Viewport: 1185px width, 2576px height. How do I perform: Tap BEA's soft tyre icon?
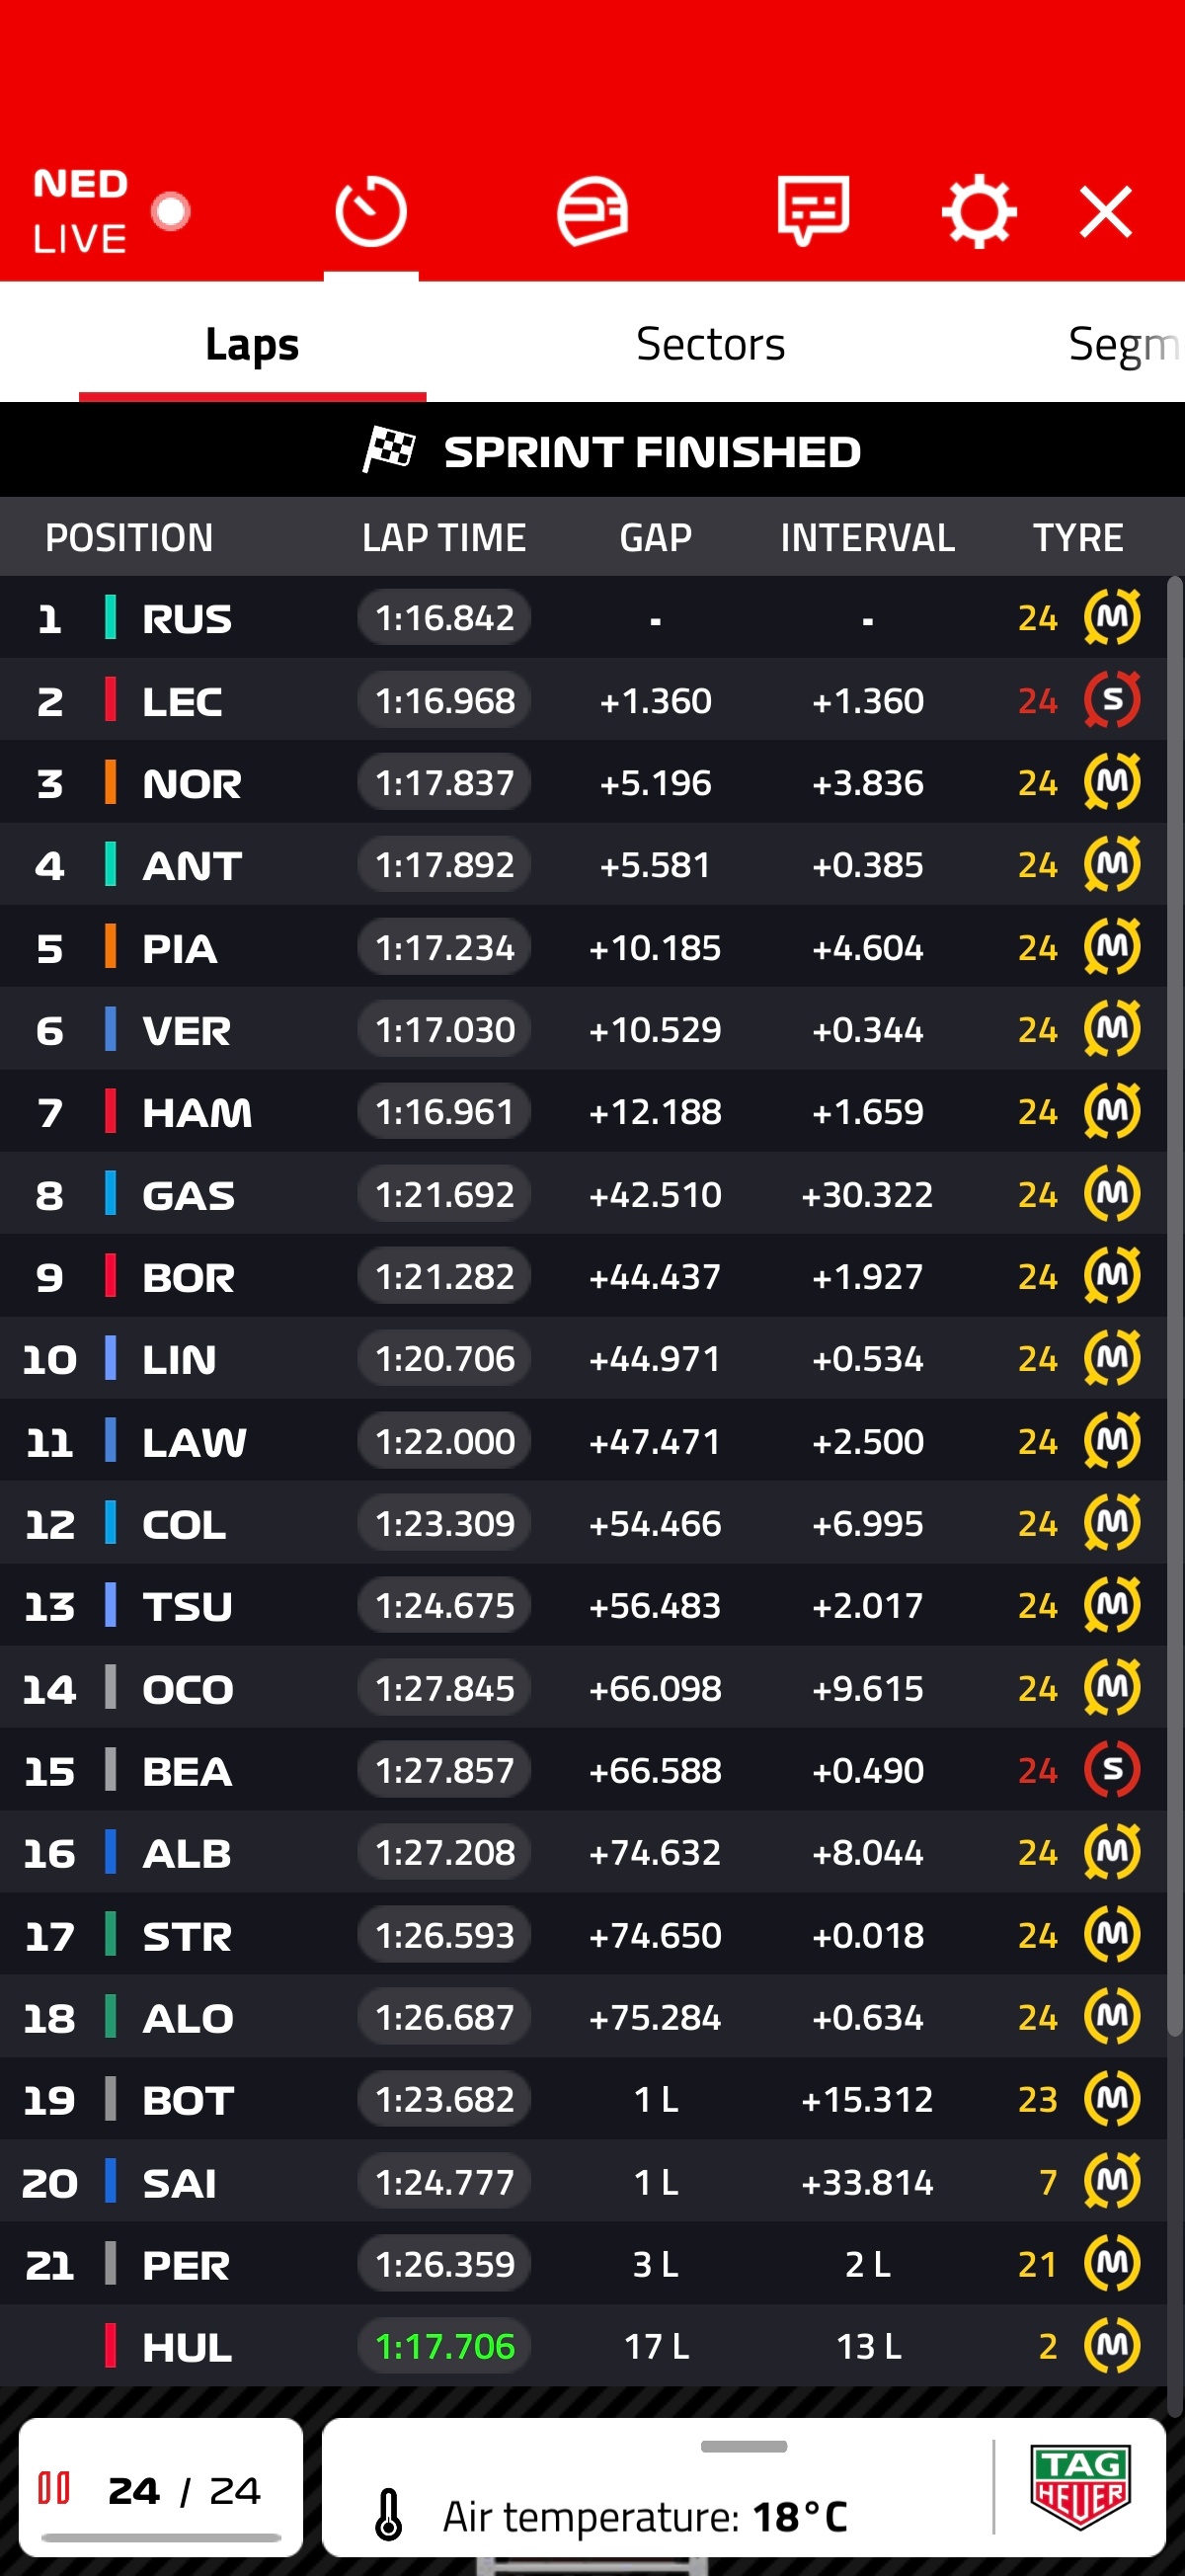(1112, 1770)
